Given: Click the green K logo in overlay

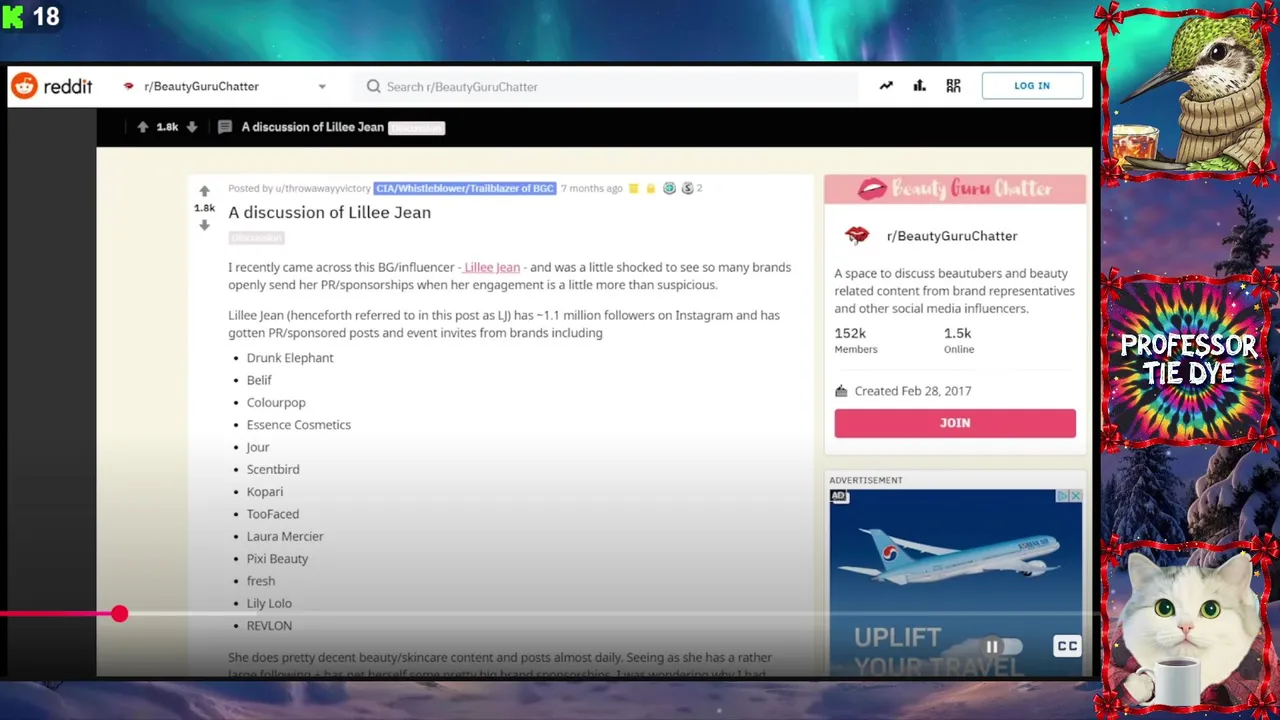Looking at the screenshot, I should click(x=12, y=17).
